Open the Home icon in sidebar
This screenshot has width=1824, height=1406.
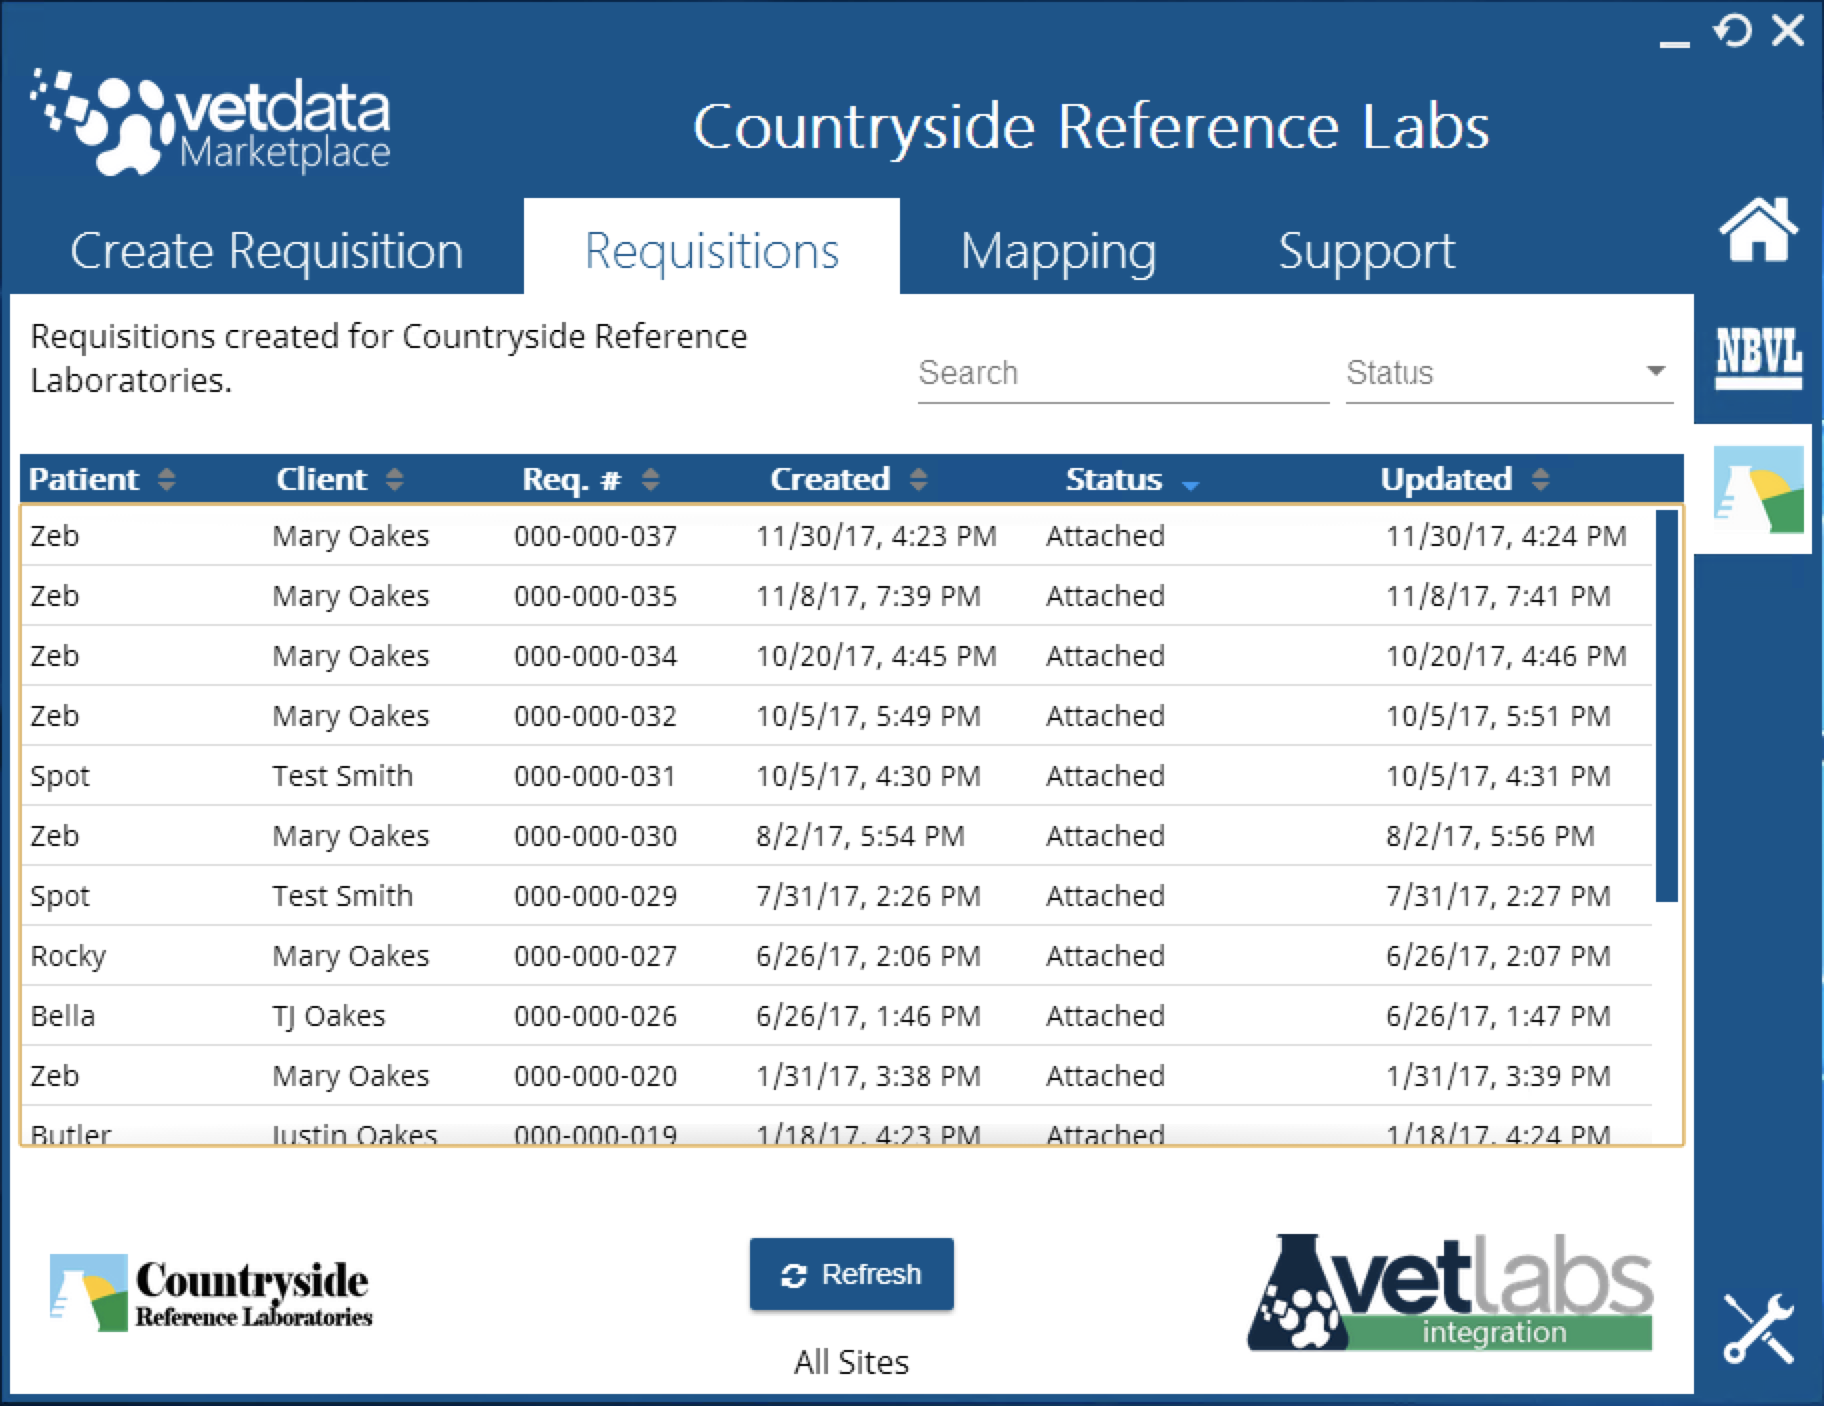coord(1758,229)
